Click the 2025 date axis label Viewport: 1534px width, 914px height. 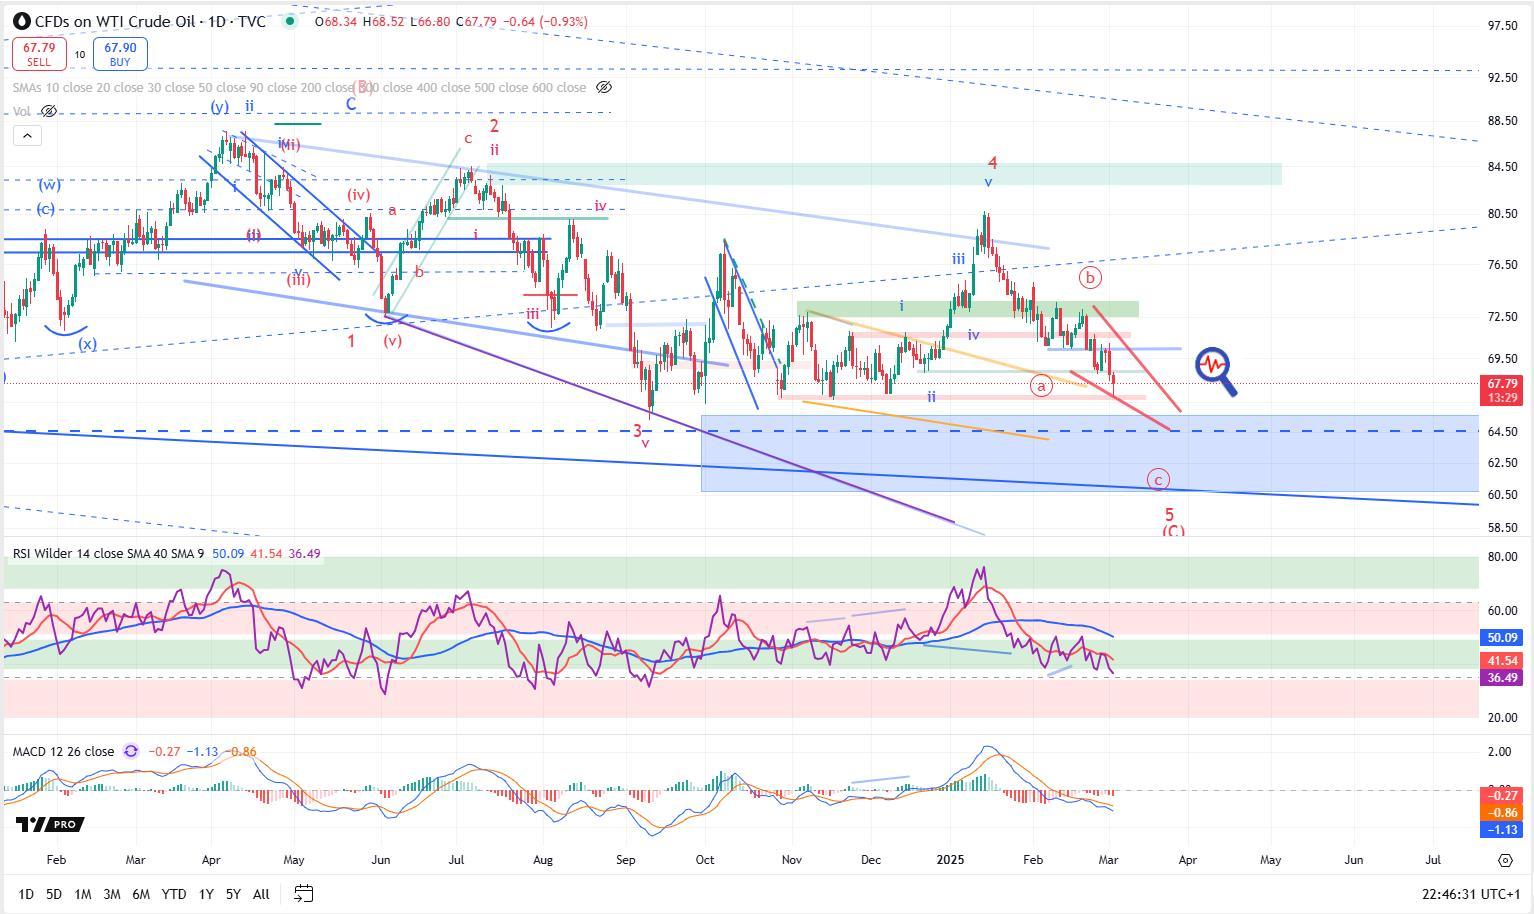coord(949,859)
